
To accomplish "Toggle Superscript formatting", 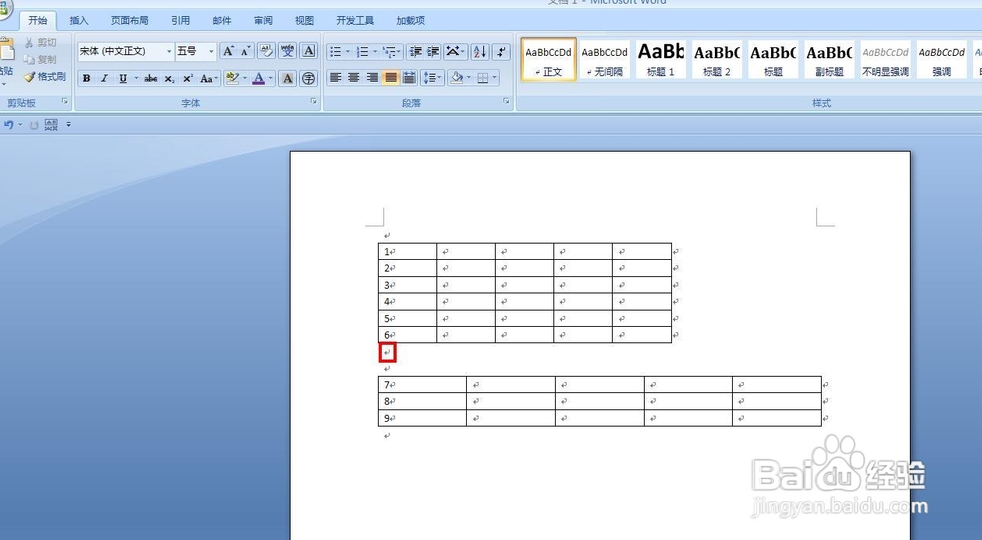I will point(187,78).
